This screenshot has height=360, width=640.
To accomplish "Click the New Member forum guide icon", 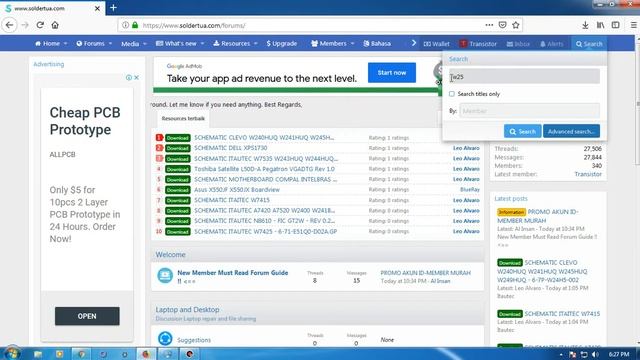I will click(x=165, y=276).
